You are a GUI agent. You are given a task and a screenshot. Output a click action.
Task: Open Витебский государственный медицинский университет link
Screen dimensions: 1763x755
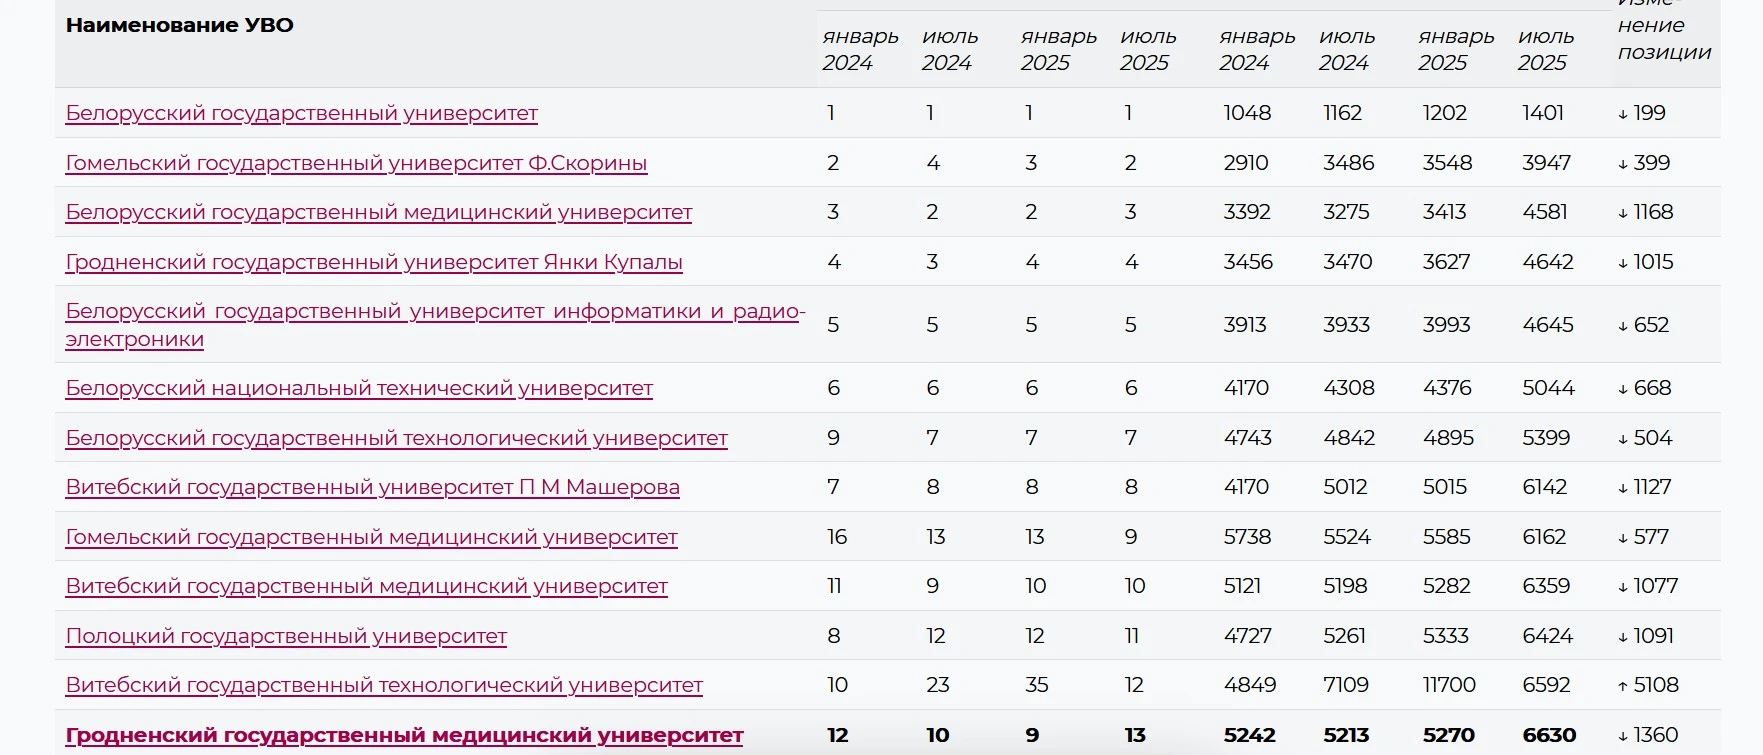pos(366,586)
